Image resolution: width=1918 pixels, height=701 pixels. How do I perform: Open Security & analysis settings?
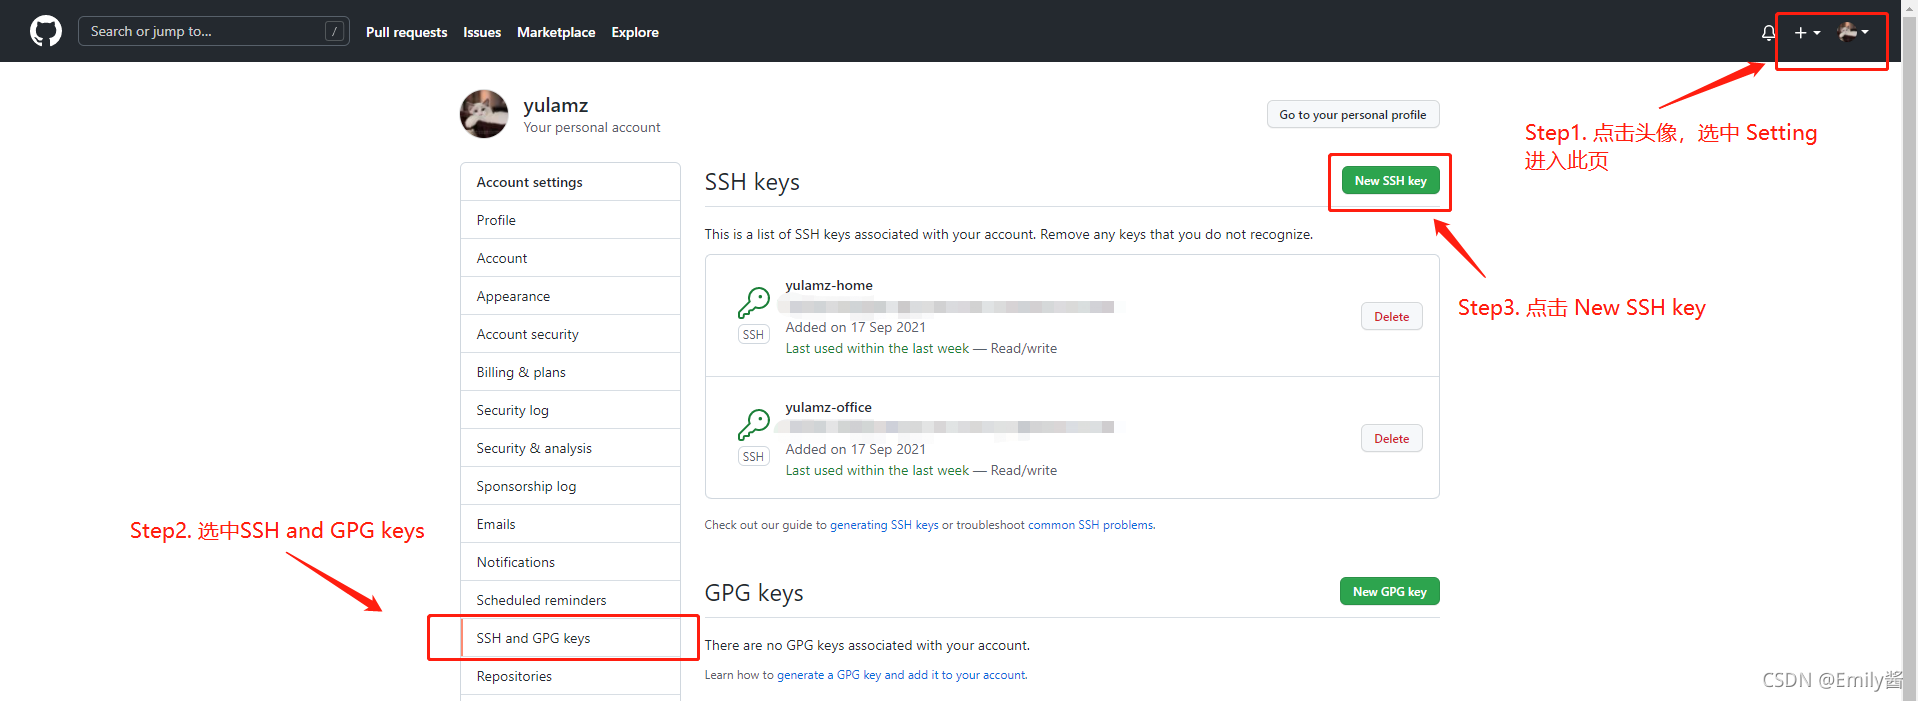pyautogui.click(x=570, y=448)
